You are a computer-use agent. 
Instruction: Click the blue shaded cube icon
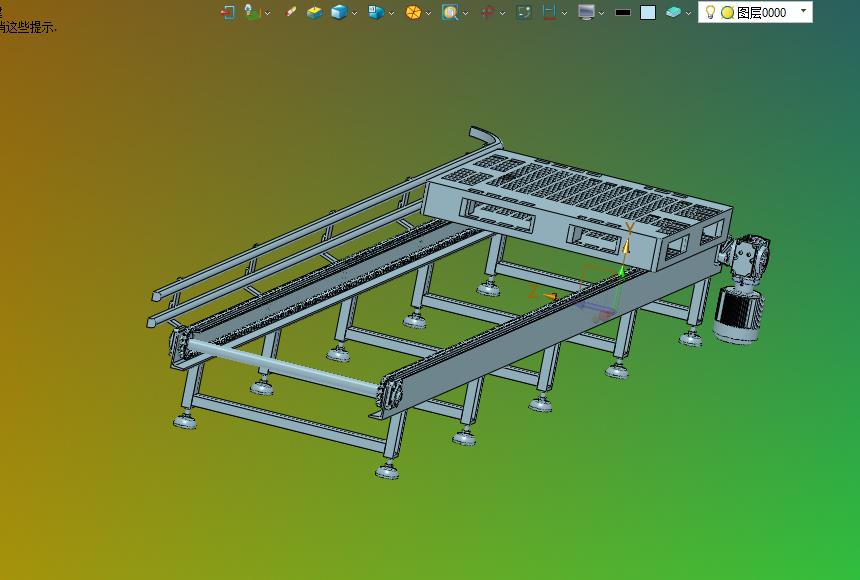pyautogui.click(x=340, y=12)
